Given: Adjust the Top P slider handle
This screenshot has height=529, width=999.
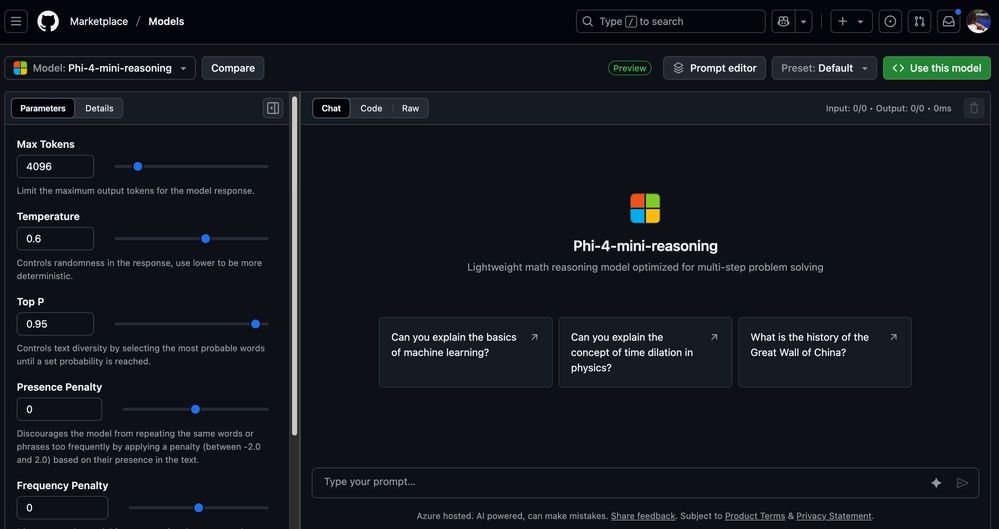Looking at the screenshot, I should (x=255, y=324).
